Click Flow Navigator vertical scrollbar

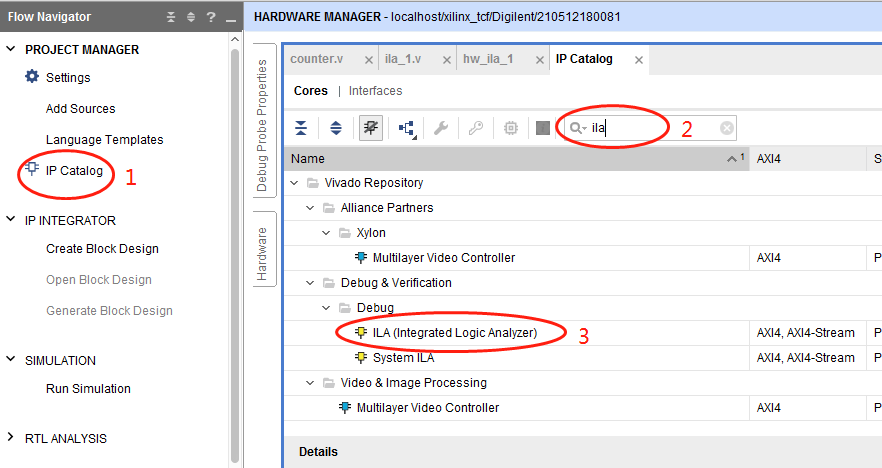tap(235, 253)
